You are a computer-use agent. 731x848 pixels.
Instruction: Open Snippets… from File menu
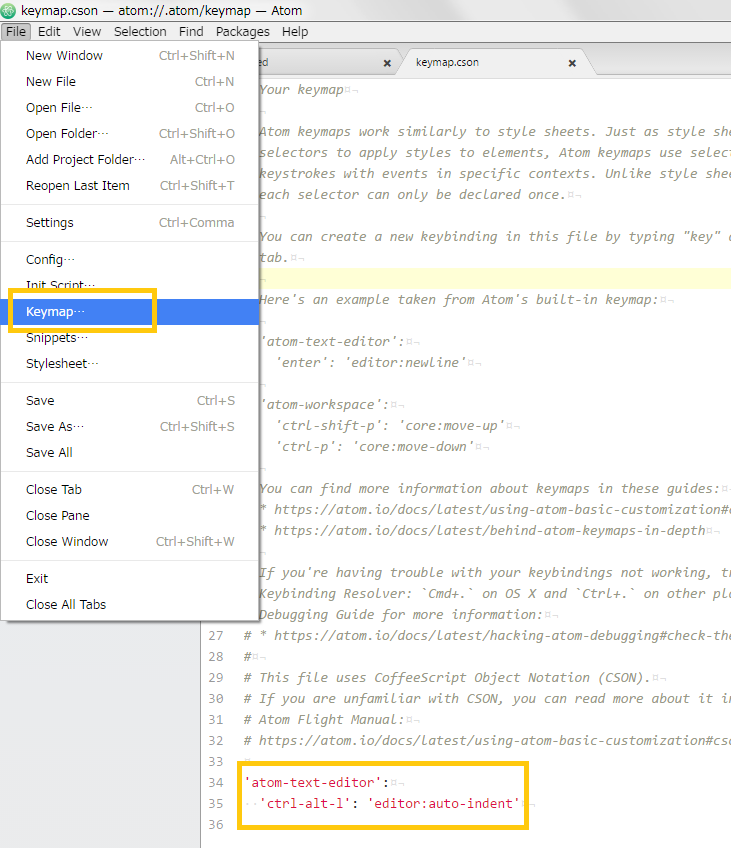(x=130, y=337)
